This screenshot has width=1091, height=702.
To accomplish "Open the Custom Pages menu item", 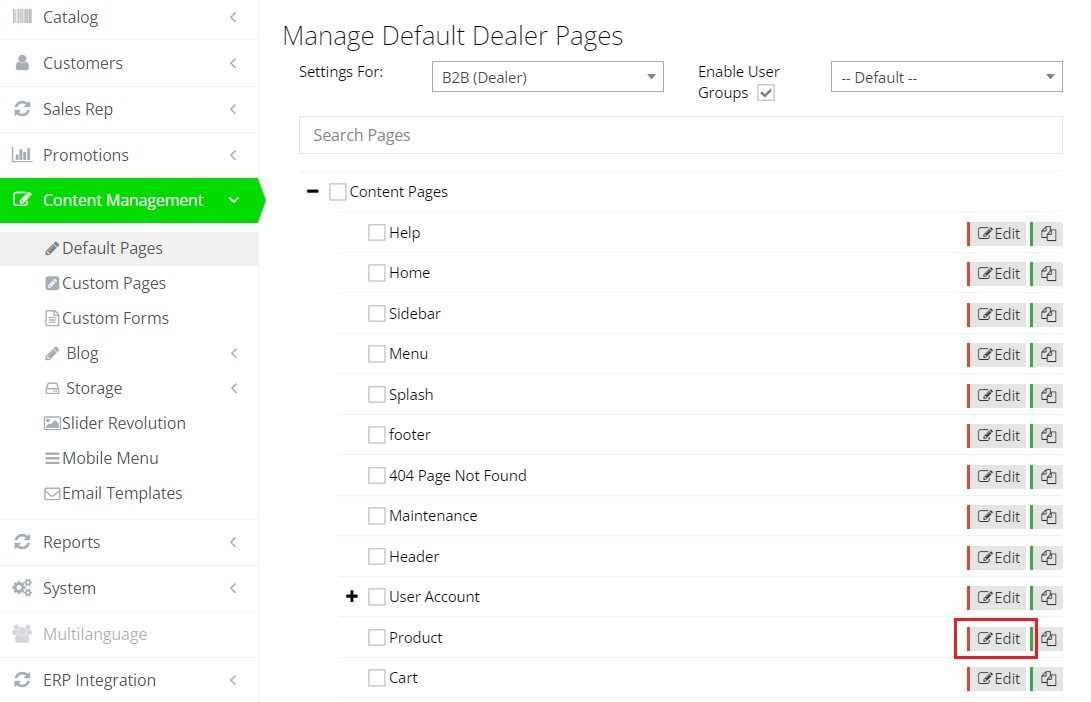I will pyautogui.click(x=113, y=283).
